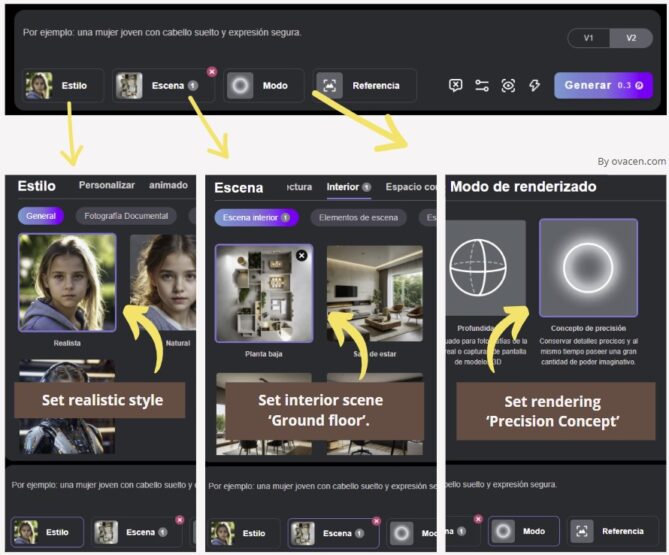Switch to V1 model version

(x=588, y=38)
